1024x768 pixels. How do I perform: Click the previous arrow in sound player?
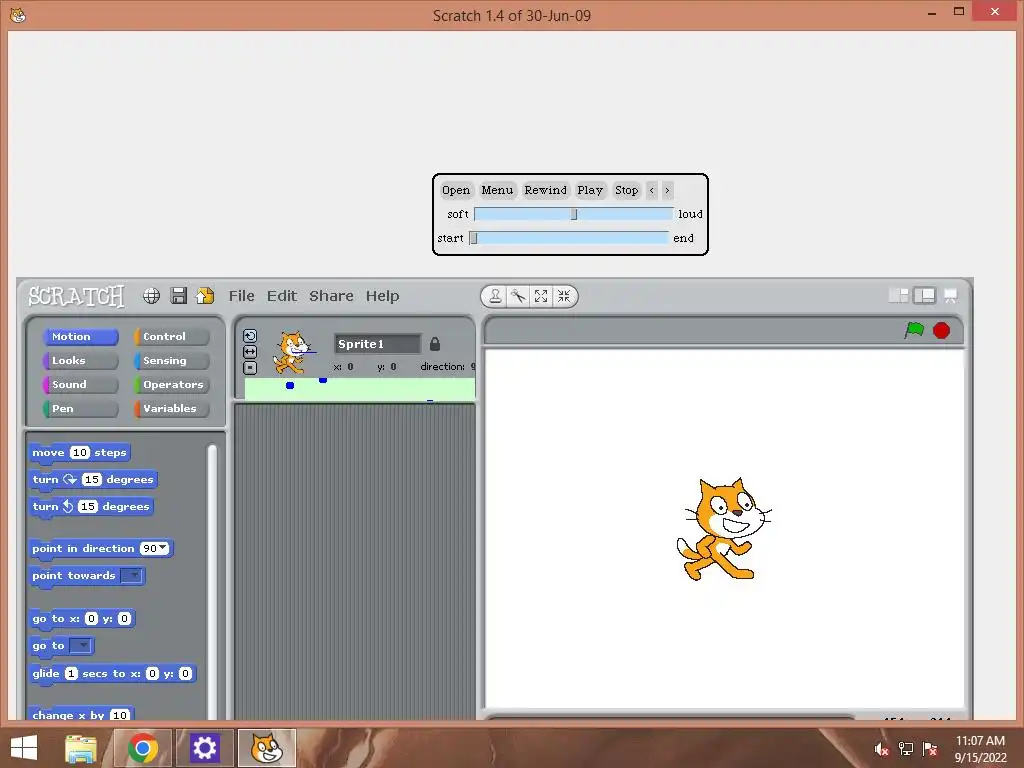pos(652,190)
